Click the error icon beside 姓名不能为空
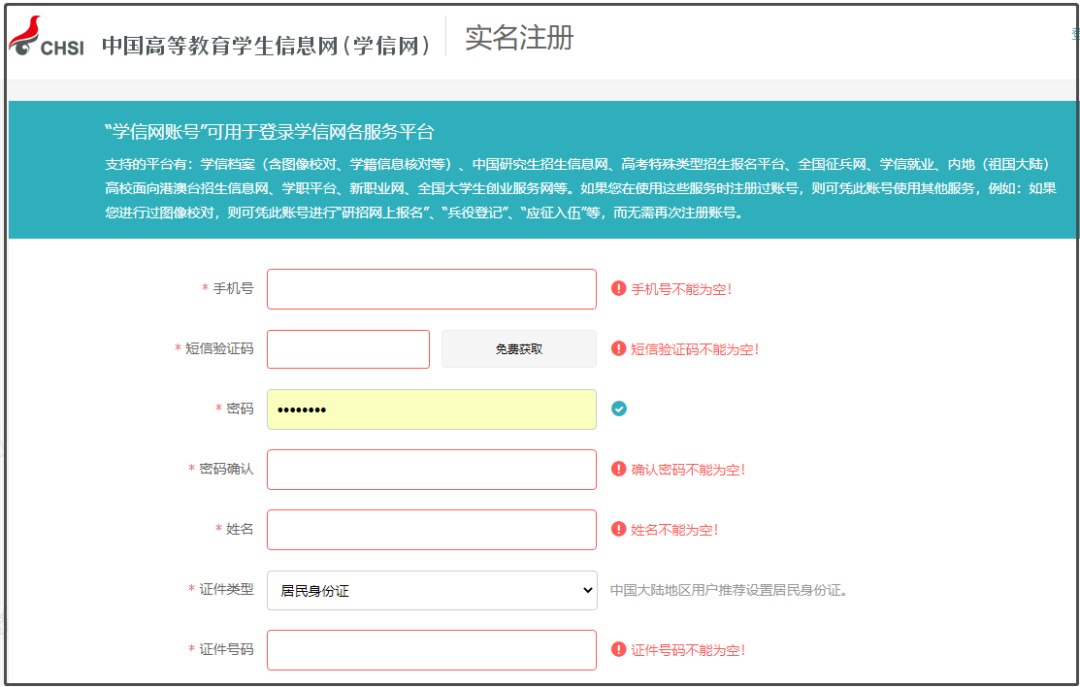 (618, 529)
